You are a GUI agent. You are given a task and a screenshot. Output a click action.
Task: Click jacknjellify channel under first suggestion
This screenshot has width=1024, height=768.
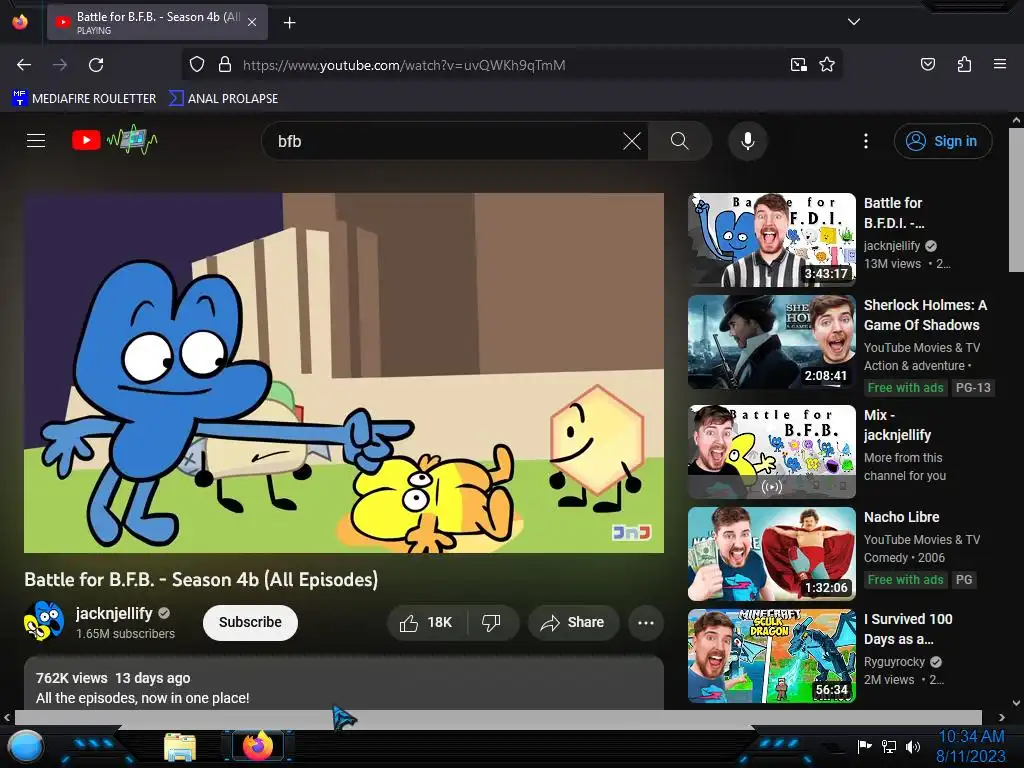891,246
